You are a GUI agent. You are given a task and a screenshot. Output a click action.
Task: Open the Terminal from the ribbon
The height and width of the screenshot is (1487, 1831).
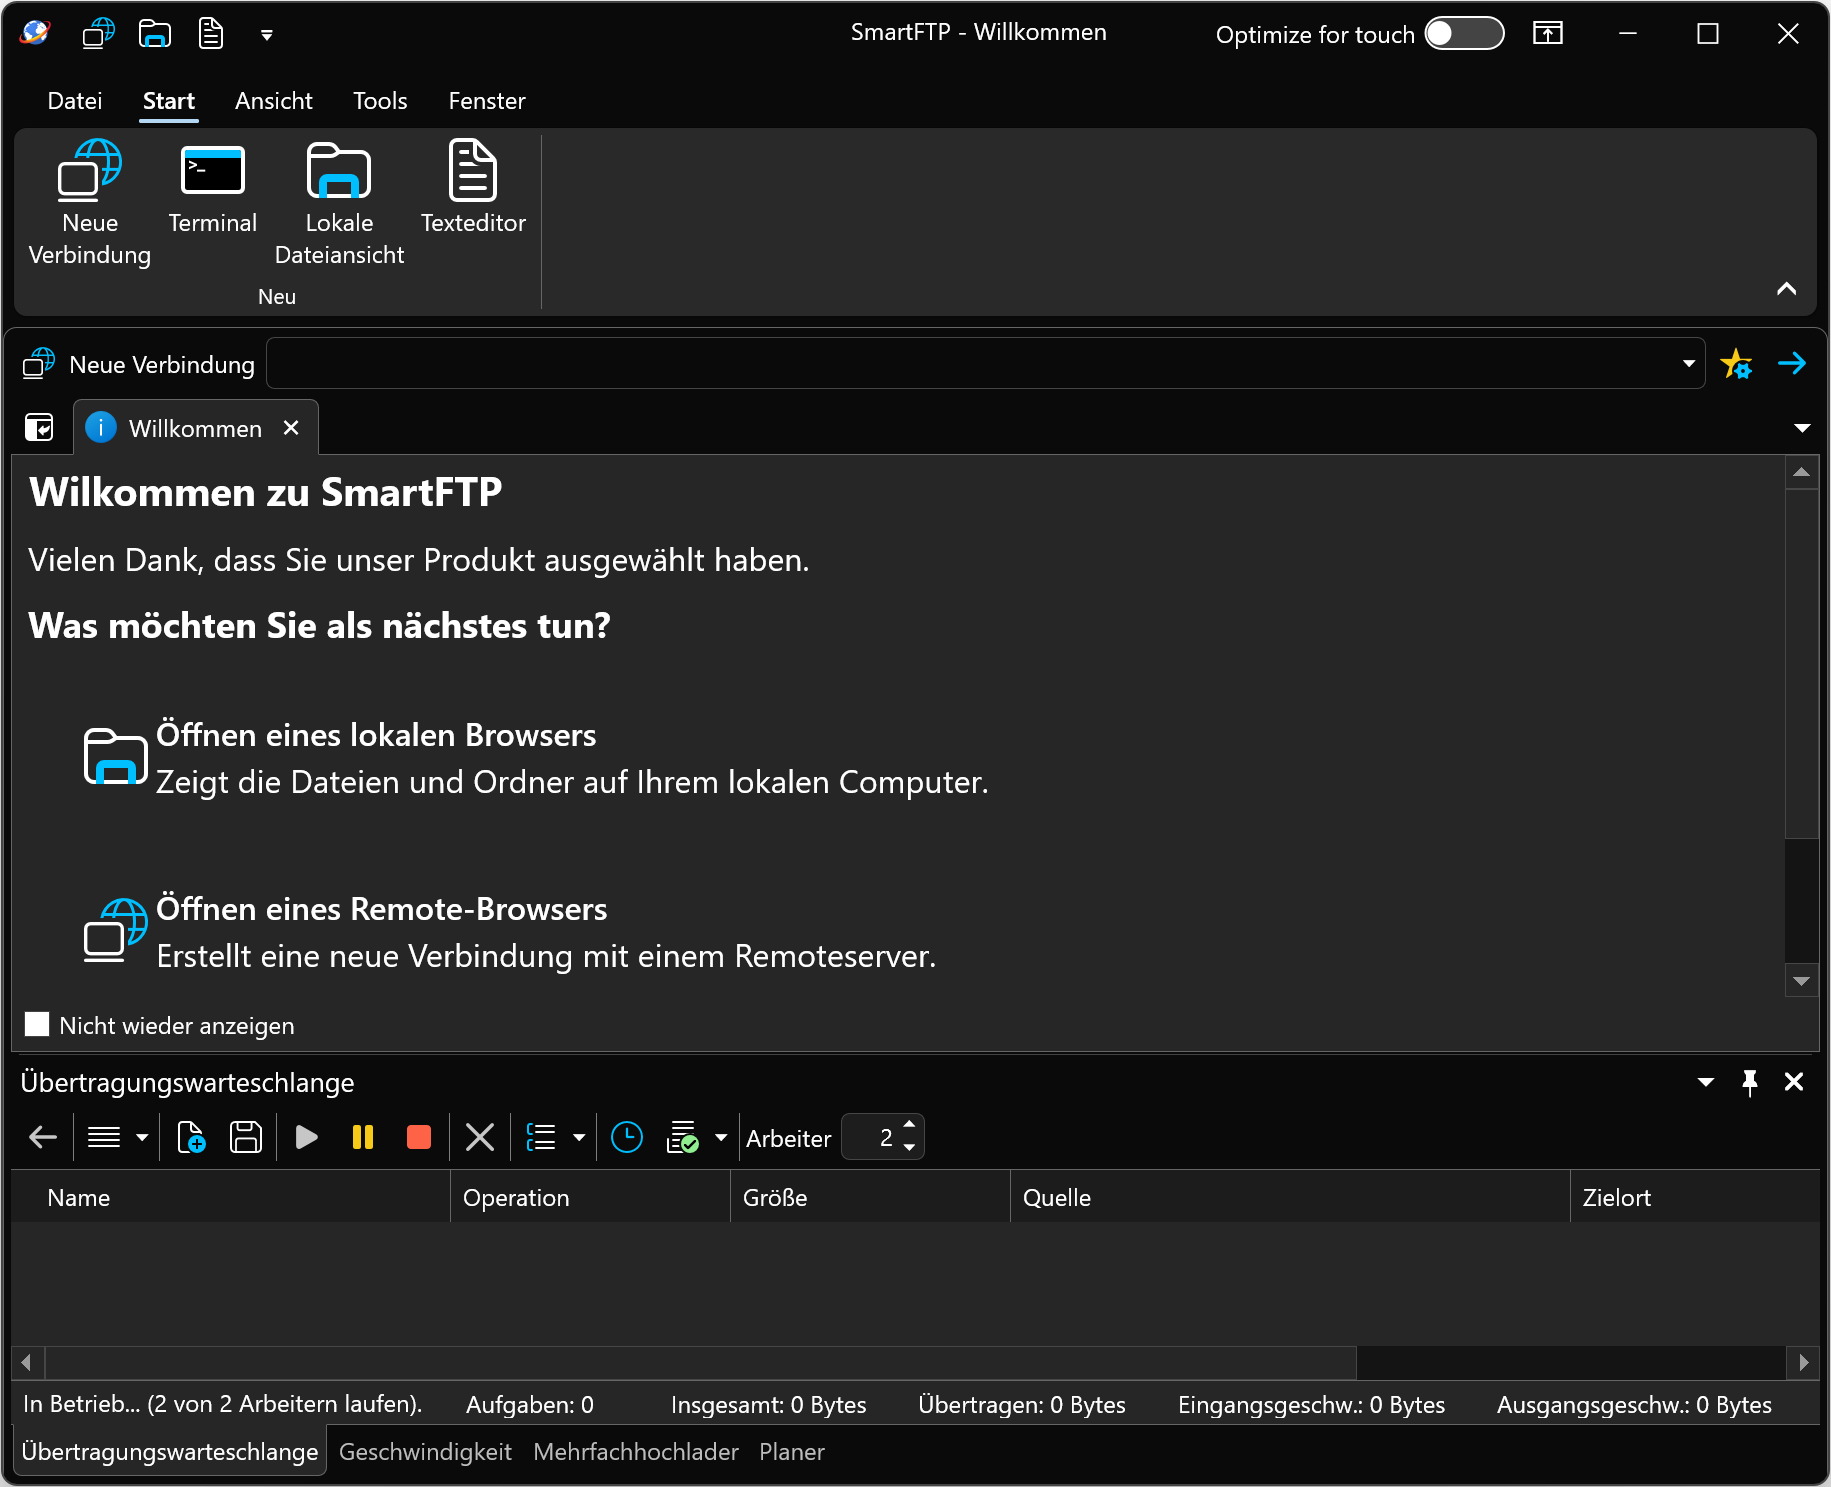[212, 188]
